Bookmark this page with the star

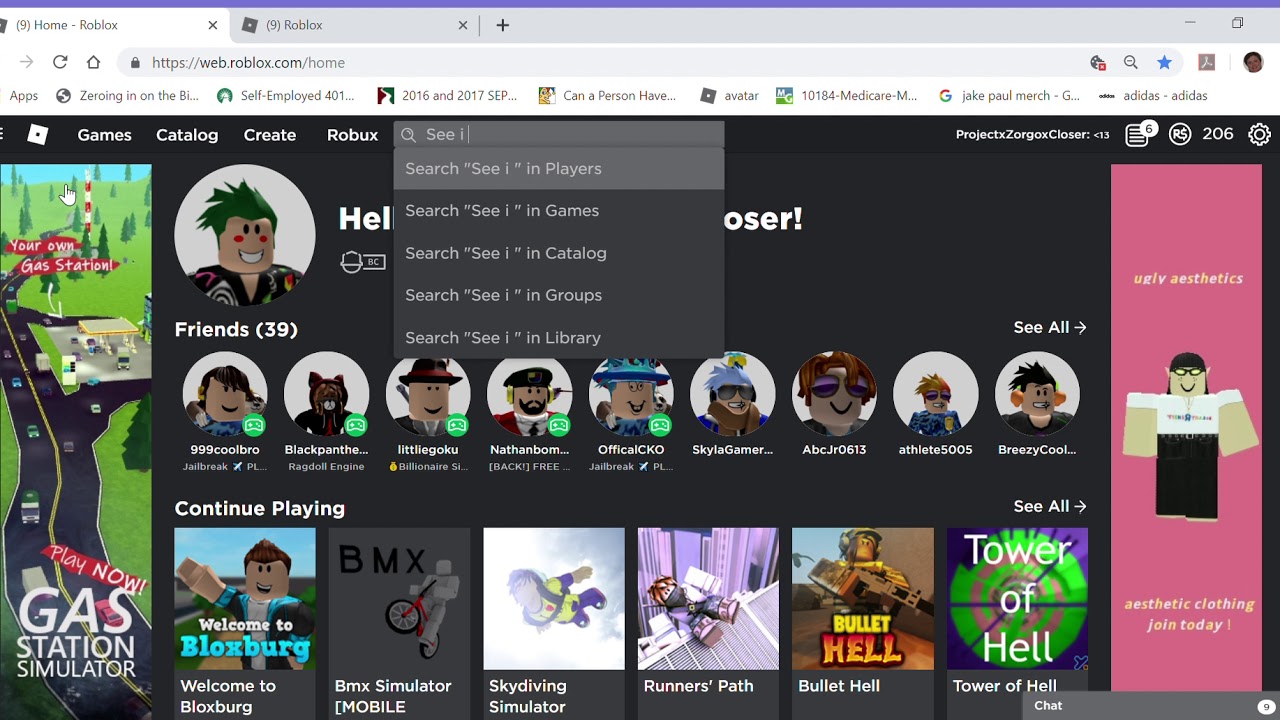(1164, 62)
